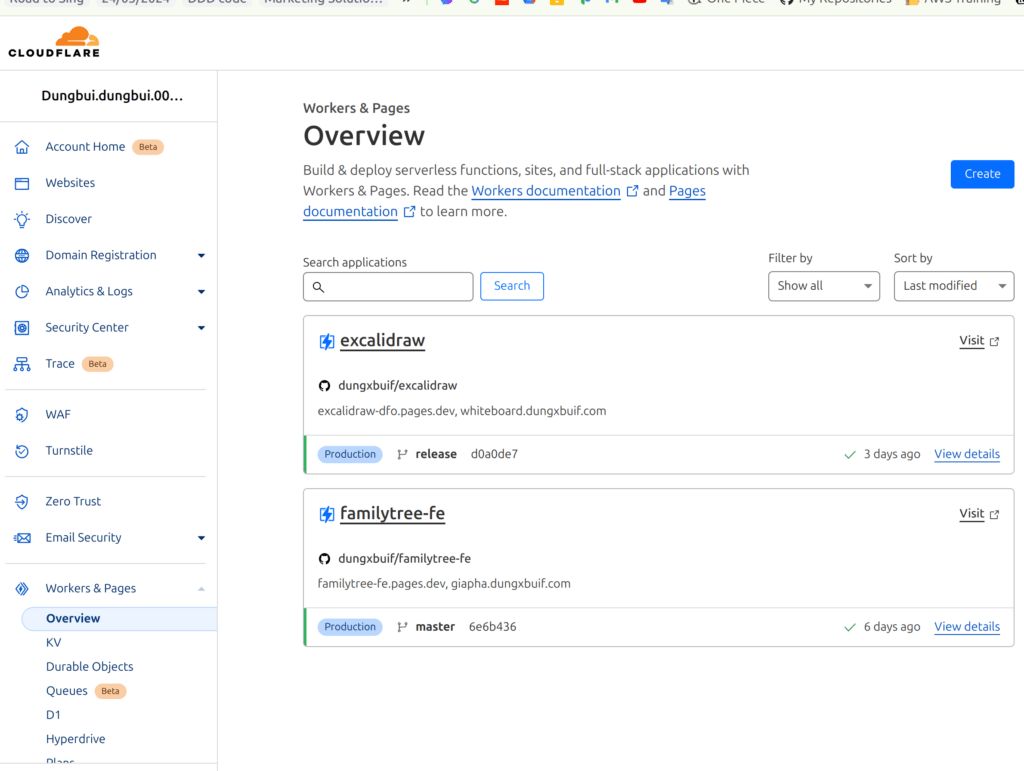The width and height of the screenshot is (1024, 771).
Task: Open KV under Workers & Pages
Action: pos(54,642)
